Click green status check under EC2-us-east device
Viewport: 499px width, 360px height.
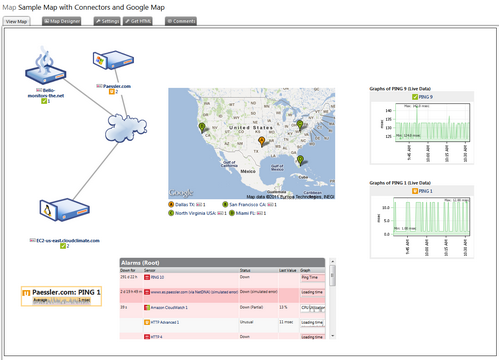tap(63, 246)
